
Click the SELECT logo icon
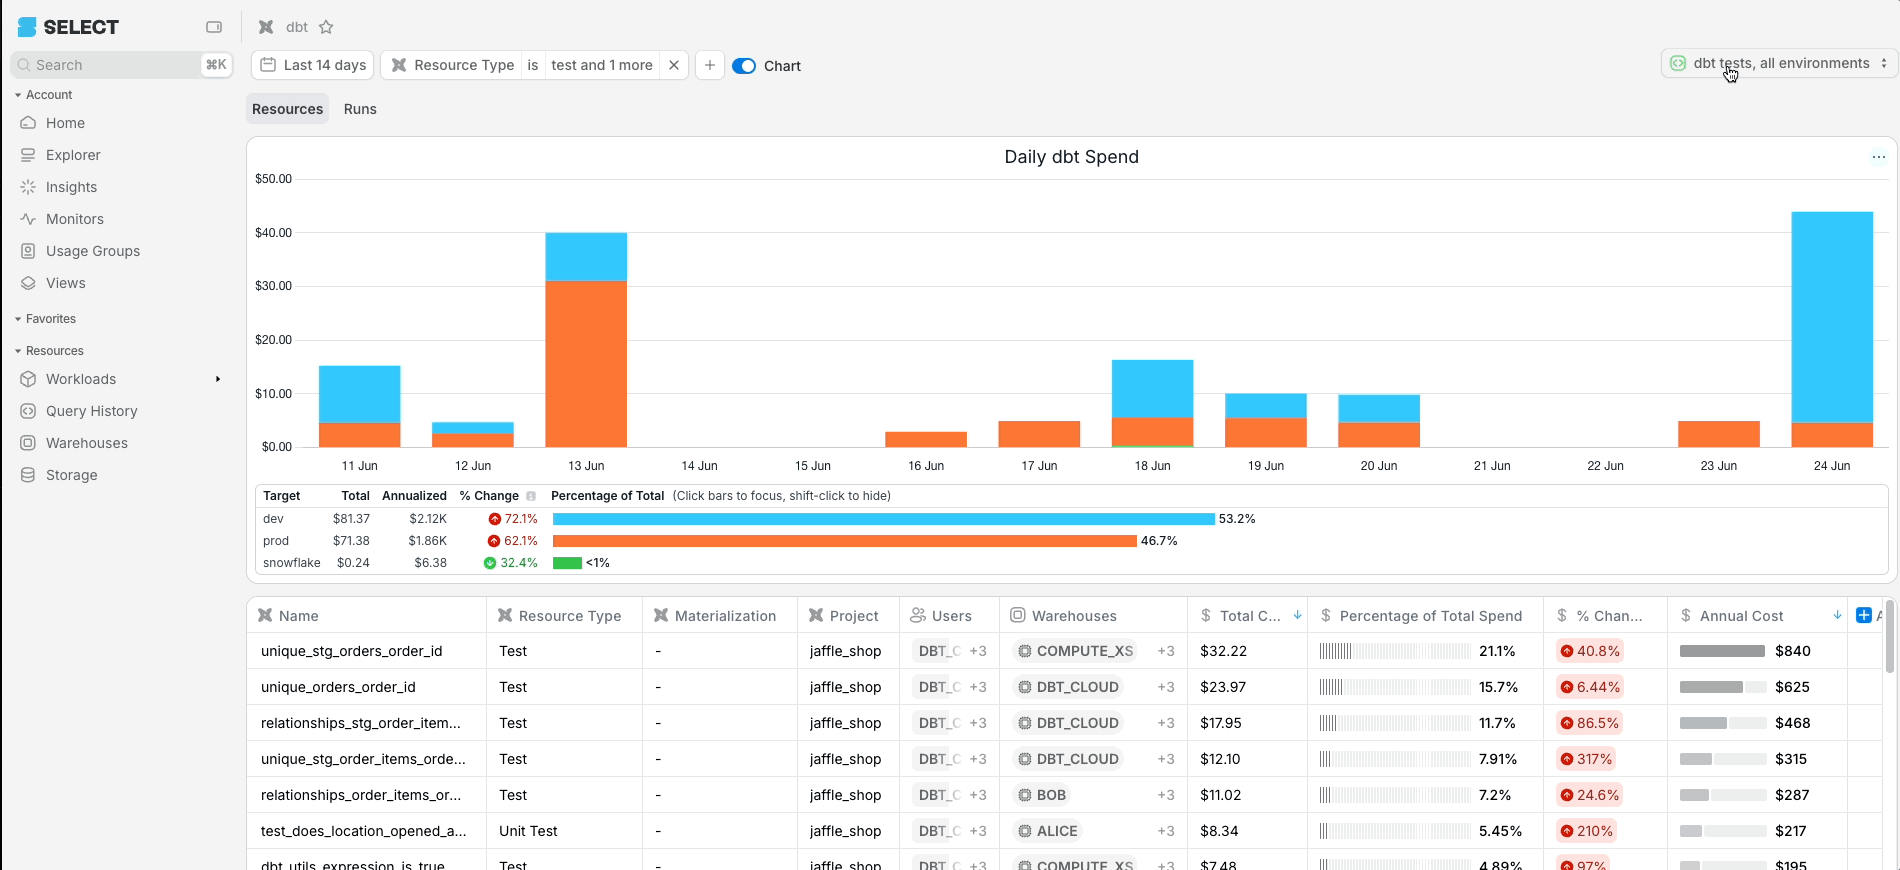tap(27, 27)
